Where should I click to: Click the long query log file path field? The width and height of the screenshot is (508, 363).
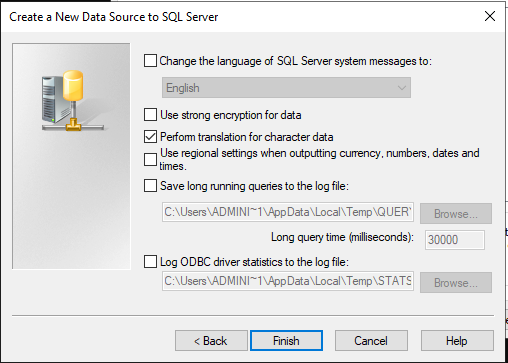click(288, 212)
